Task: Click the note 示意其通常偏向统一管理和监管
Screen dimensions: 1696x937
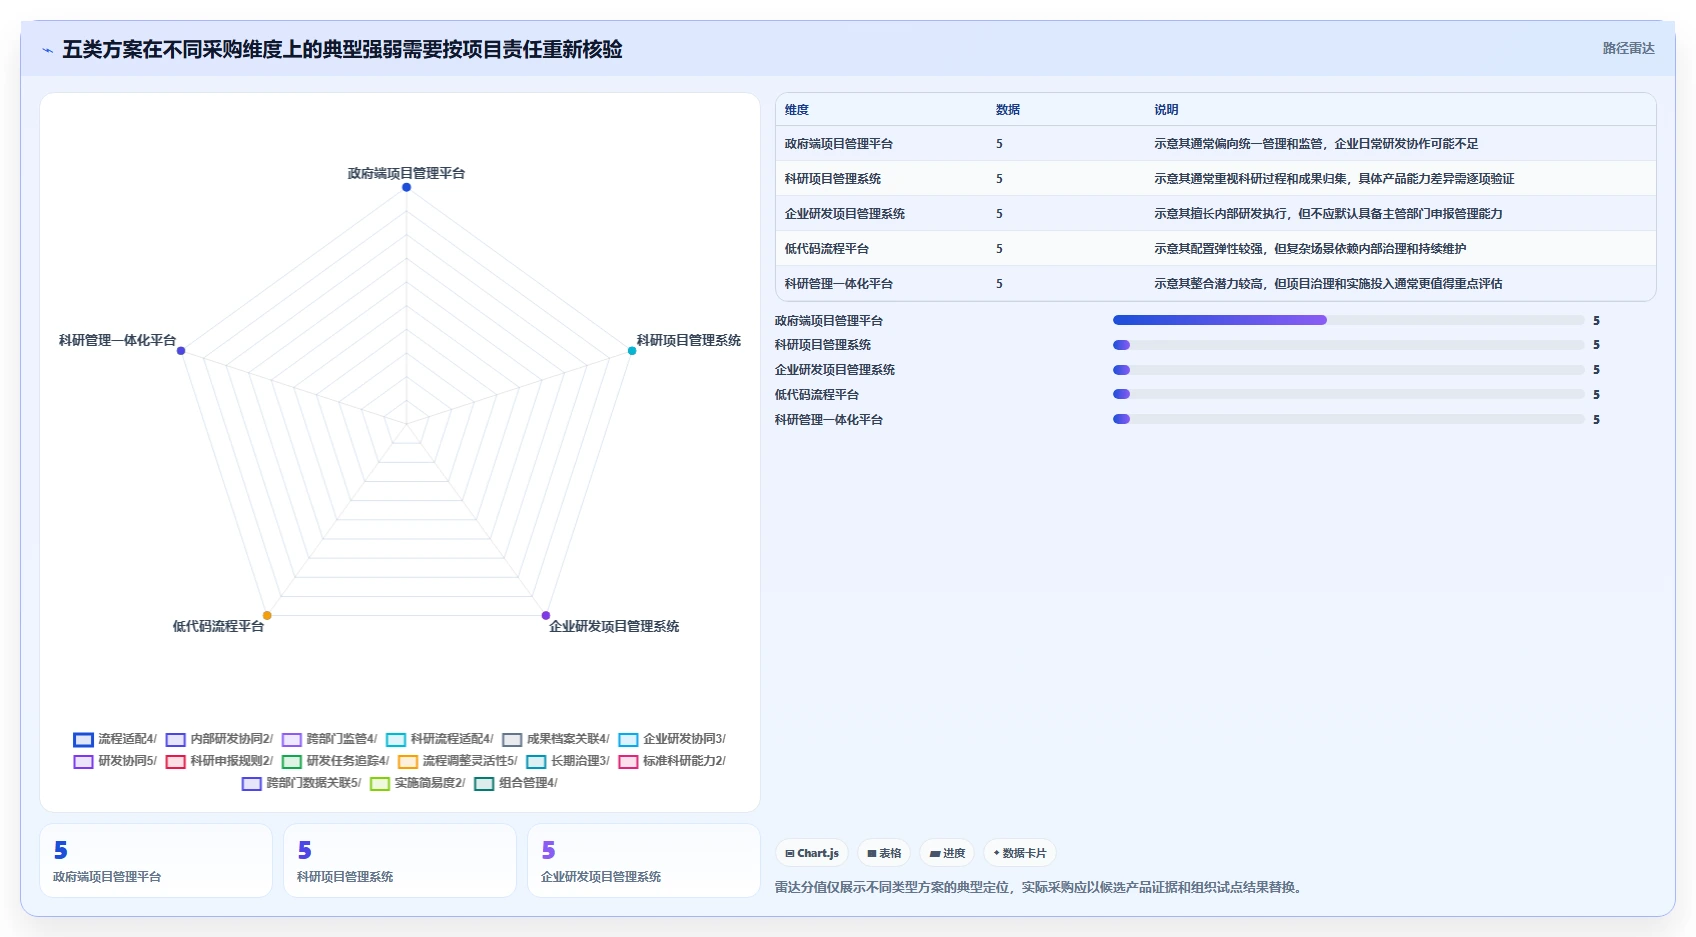Action: 1316,144
